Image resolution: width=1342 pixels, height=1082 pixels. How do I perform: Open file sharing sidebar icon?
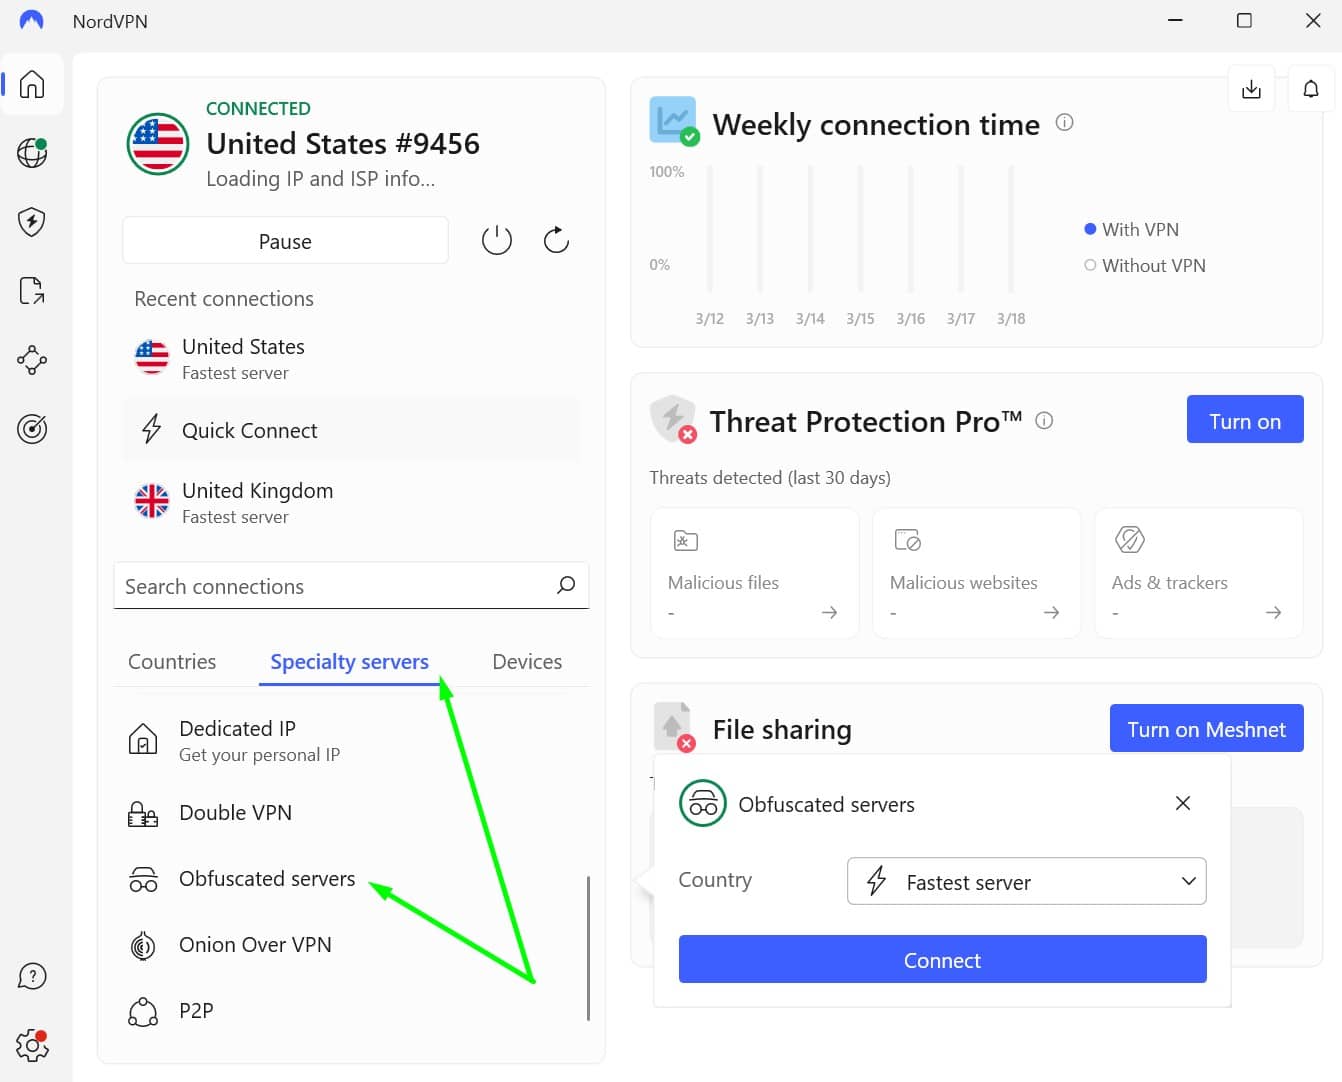32,291
